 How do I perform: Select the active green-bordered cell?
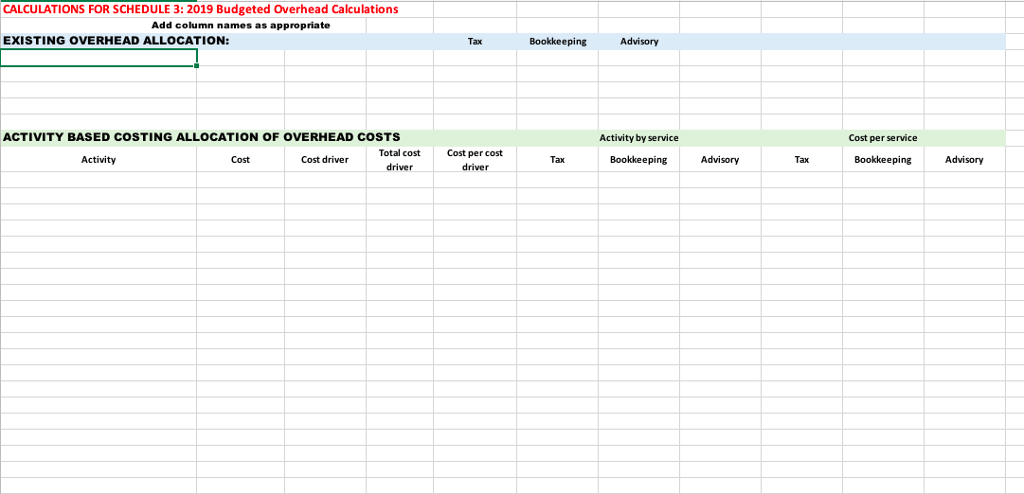[99, 58]
